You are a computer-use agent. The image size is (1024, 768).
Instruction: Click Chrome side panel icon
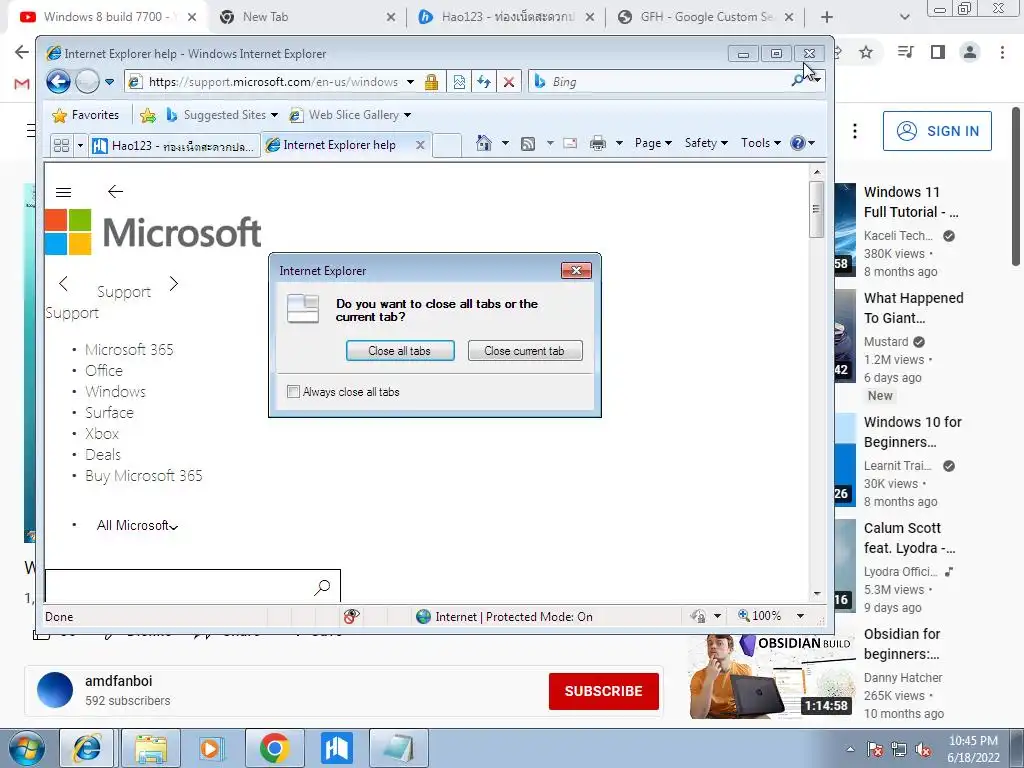(x=938, y=52)
